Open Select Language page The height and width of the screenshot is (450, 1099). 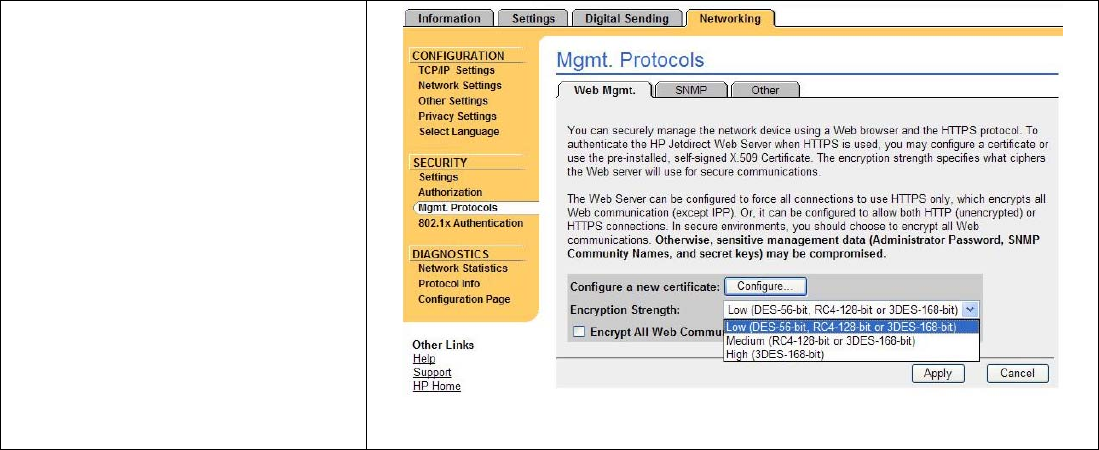[x=459, y=132]
